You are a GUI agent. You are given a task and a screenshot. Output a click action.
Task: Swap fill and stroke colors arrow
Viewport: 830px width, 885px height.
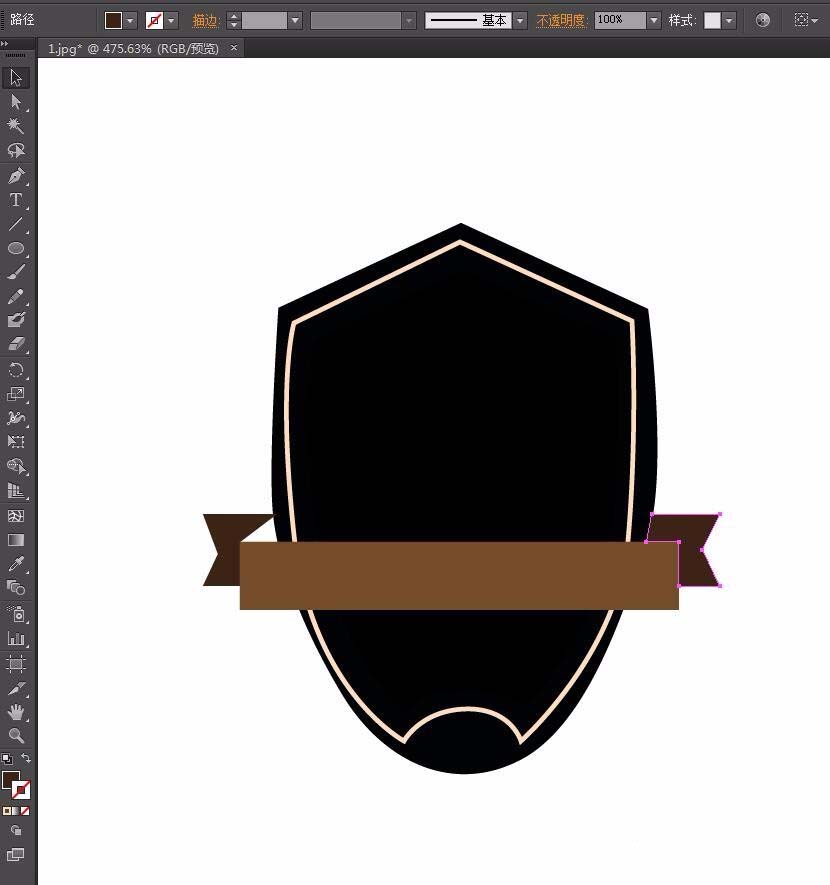[26, 759]
